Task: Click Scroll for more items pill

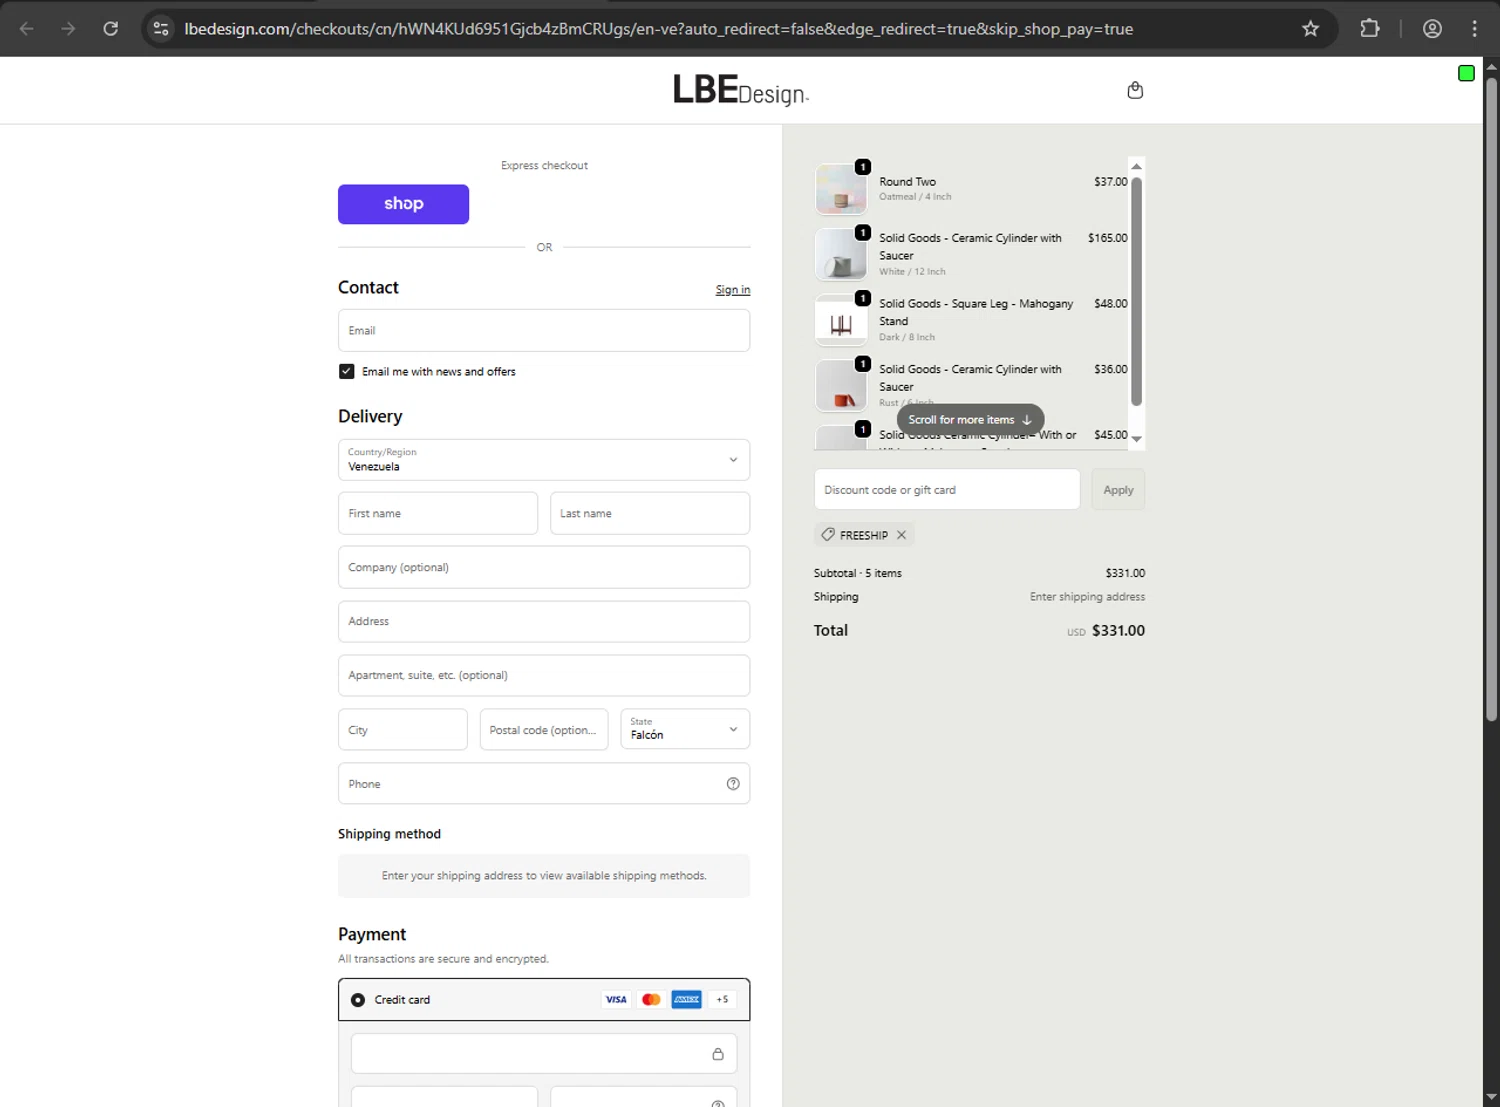Action: coord(970,420)
